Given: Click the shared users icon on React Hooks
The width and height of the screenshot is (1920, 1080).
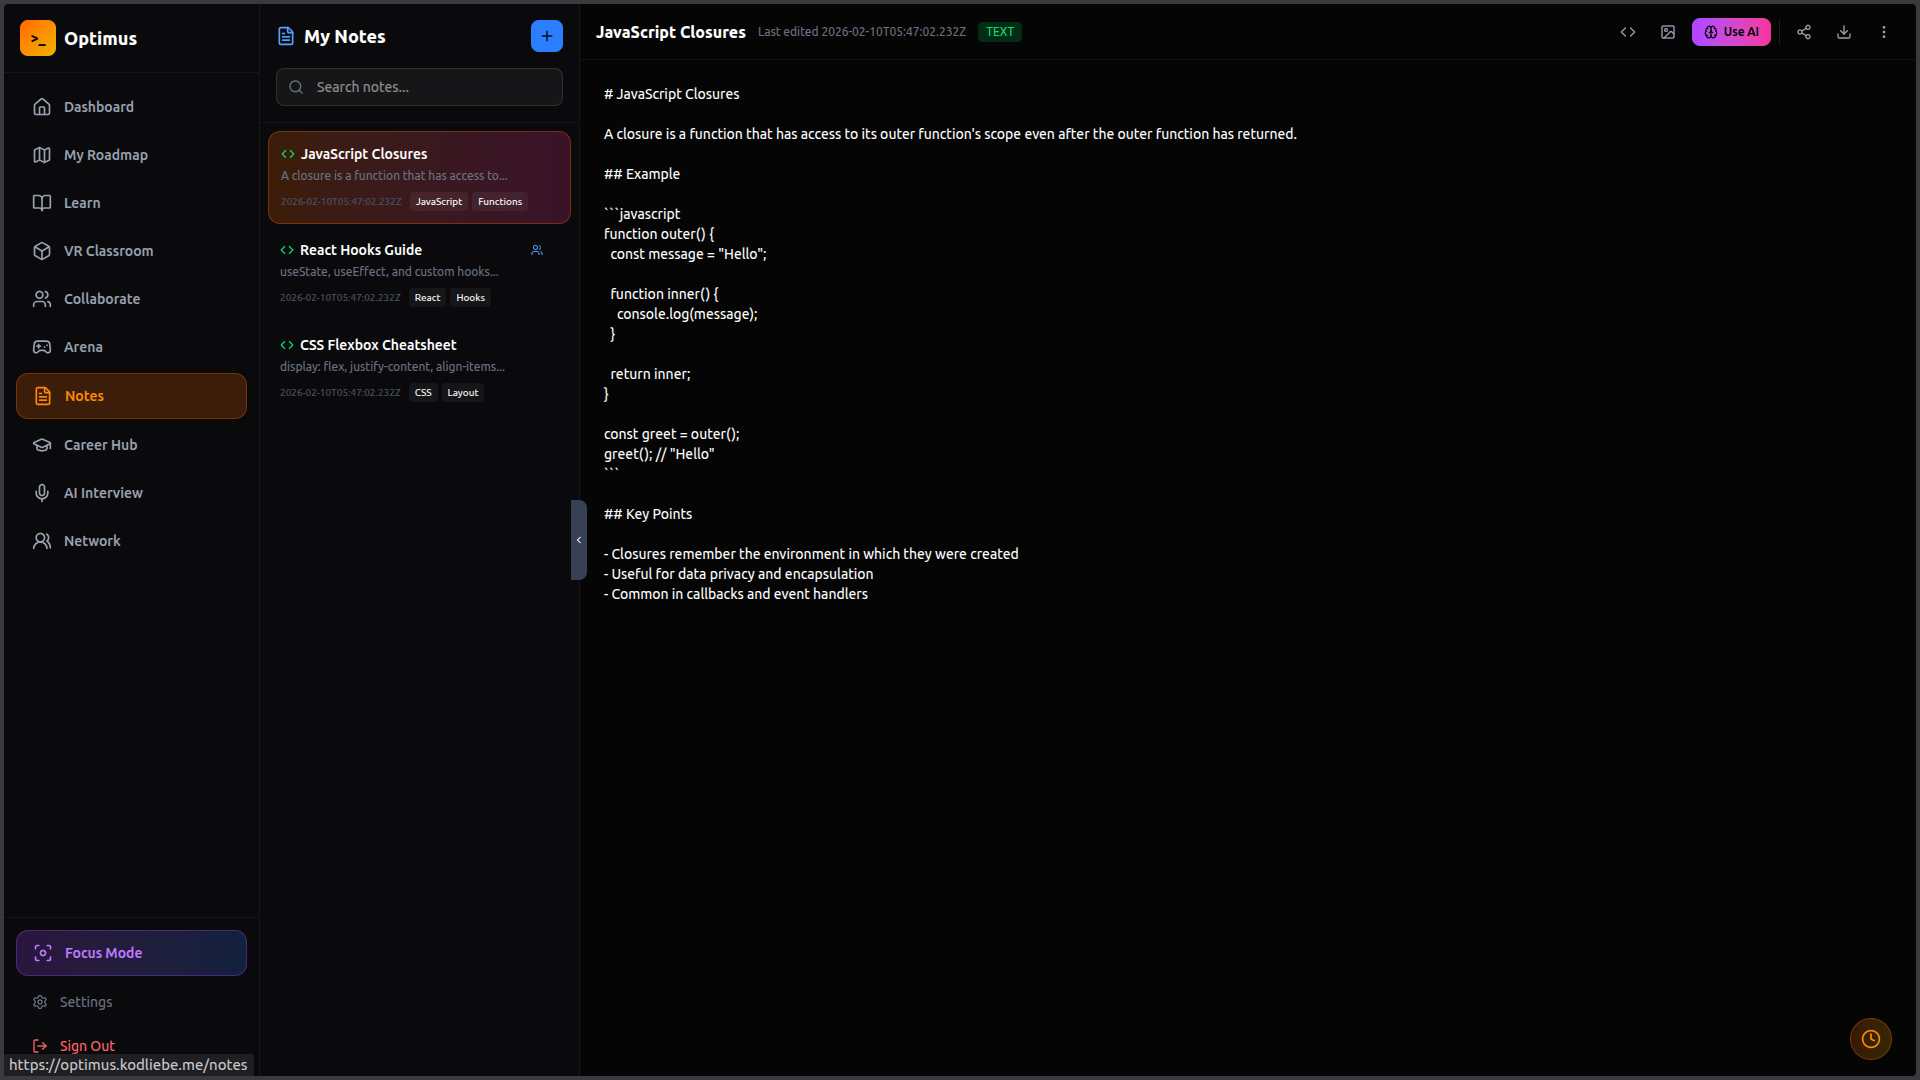Looking at the screenshot, I should coord(537,250).
